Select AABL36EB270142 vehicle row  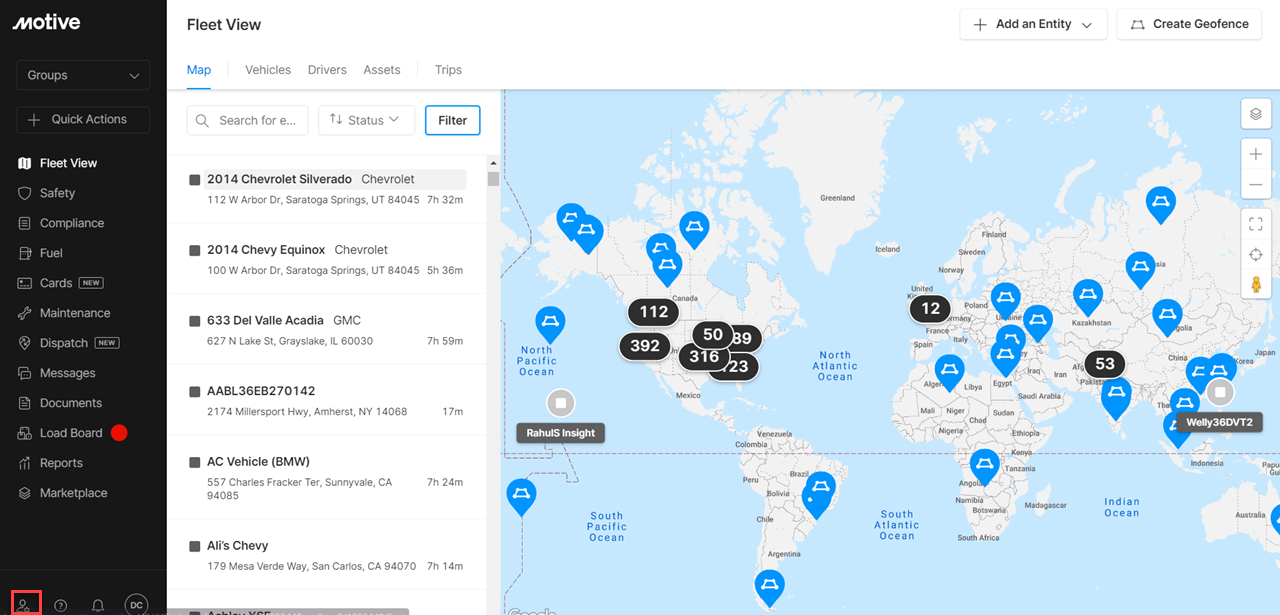[327, 400]
